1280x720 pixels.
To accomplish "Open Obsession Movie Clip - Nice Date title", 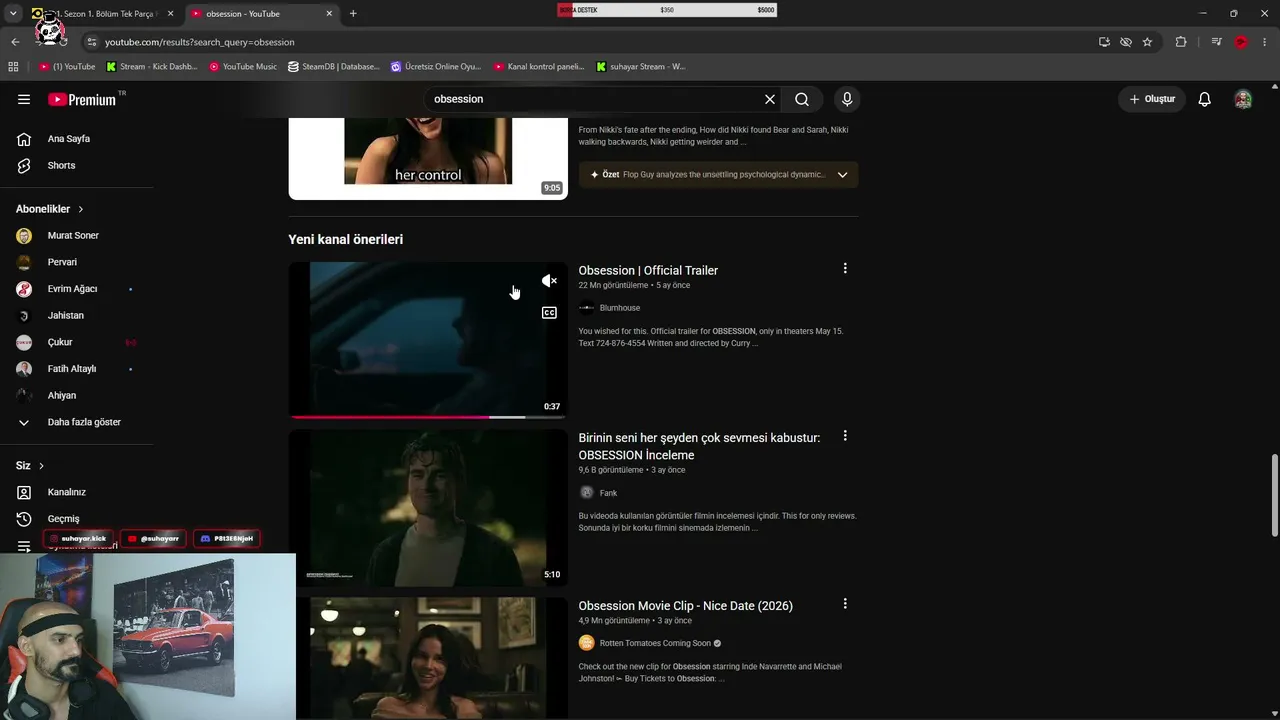I will pyautogui.click(x=685, y=606).
